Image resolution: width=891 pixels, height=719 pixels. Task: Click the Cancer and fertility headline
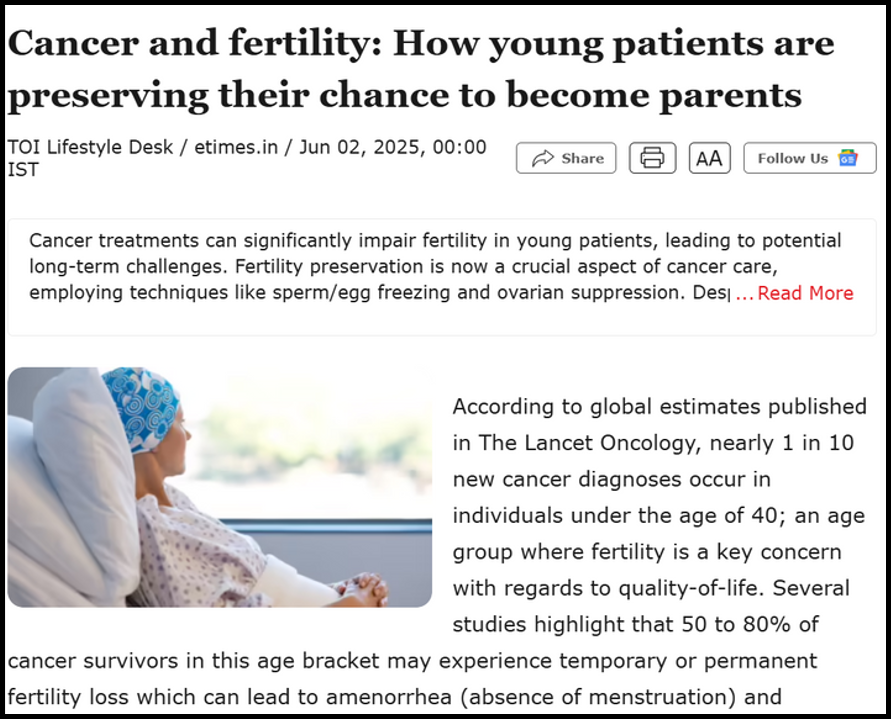[420, 69]
